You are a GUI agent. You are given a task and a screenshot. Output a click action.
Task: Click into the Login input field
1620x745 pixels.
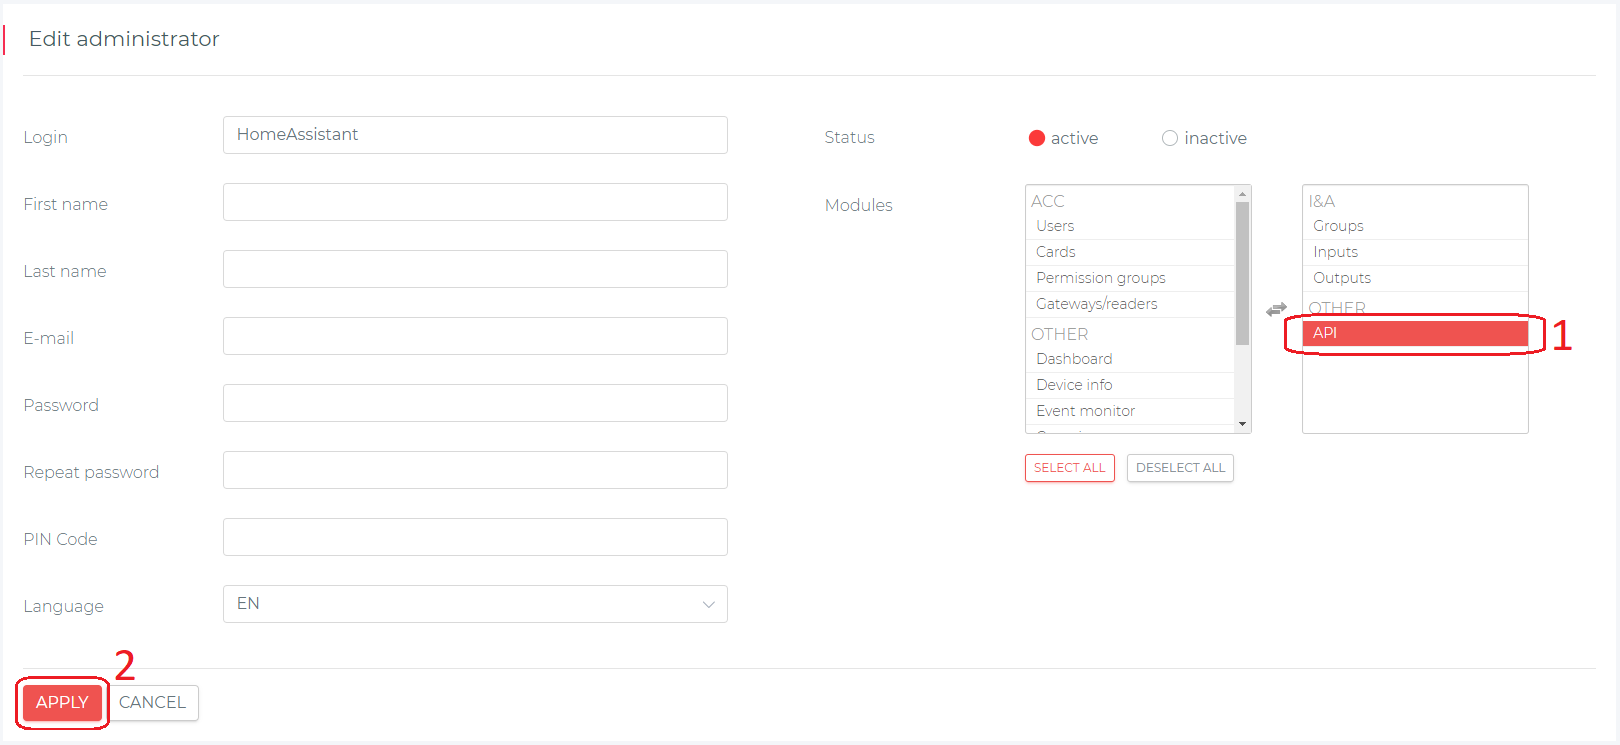(474, 135)
